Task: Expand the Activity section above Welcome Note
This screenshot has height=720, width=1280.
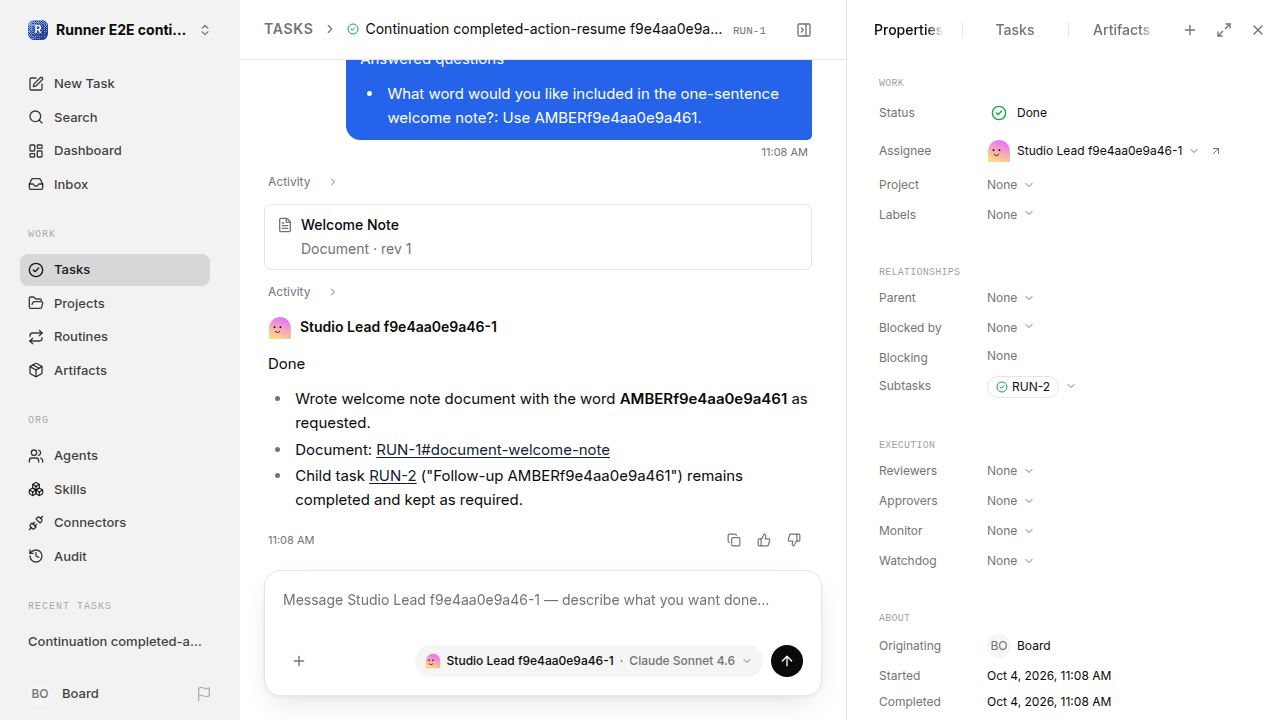Action: (x=302, y=182)
